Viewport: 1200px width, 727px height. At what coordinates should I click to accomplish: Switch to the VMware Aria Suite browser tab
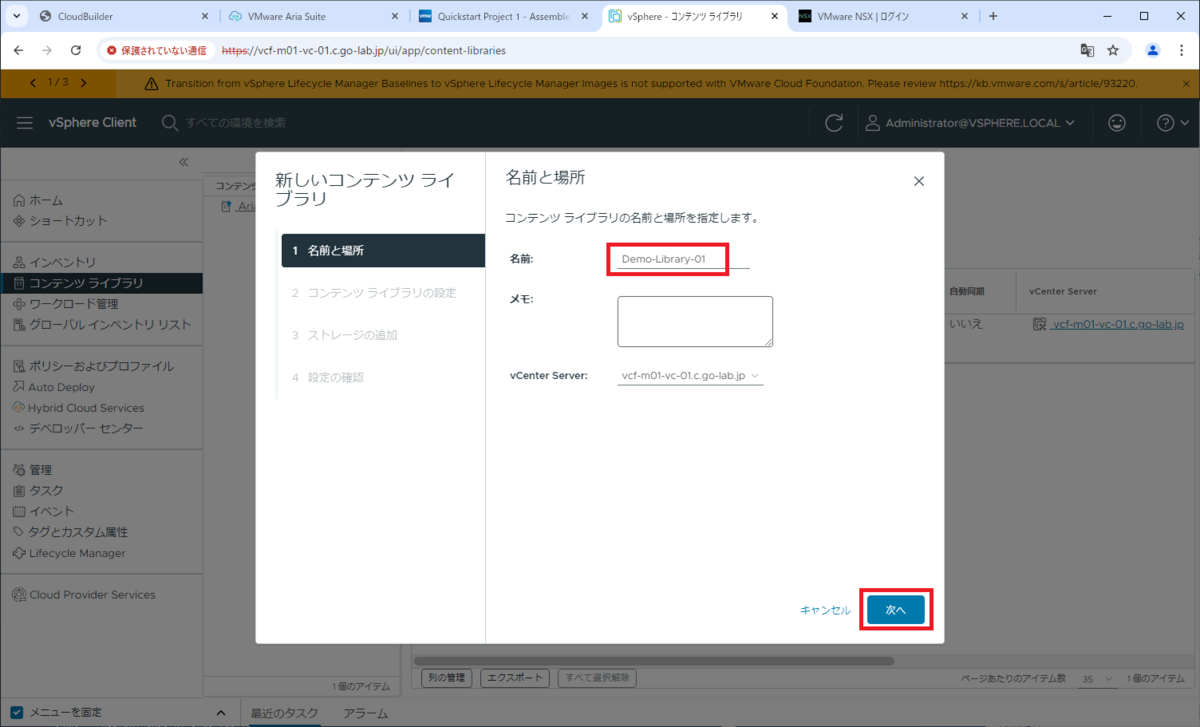coord(313,16)
